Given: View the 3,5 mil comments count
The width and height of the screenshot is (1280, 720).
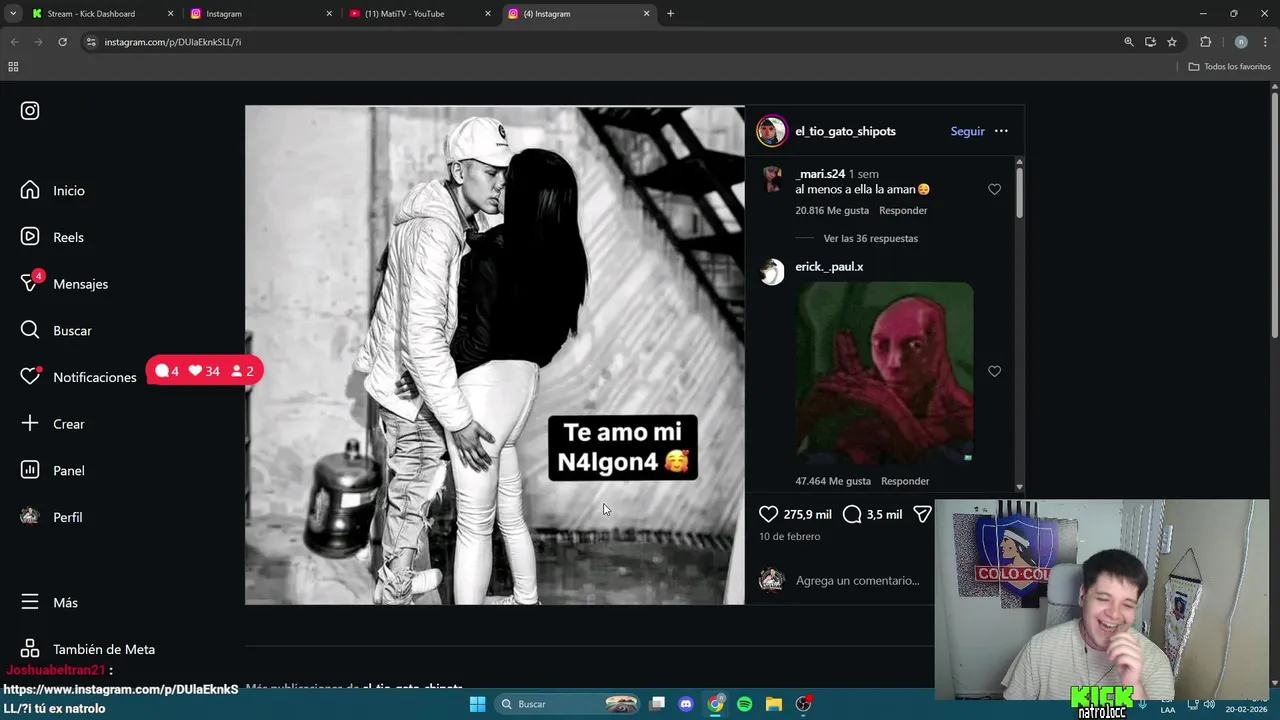Looking at the screenshot, I should pyautogui.click(x=884, y=514).
